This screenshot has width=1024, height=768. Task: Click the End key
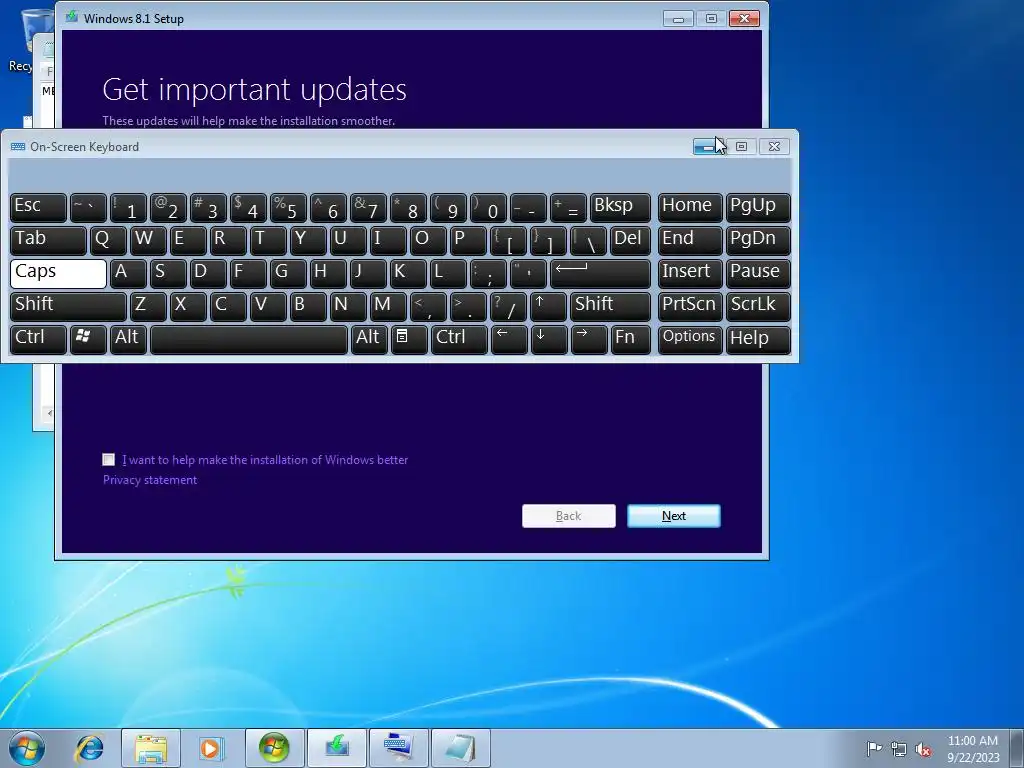click(x=690, y=240)
